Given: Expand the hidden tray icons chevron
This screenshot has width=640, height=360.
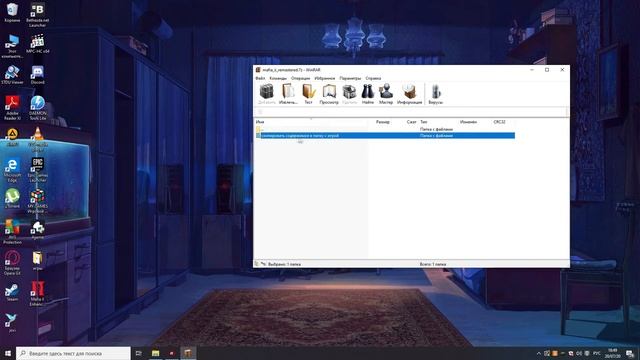Looking at the screenshot, I should click(x=538, y=353).
